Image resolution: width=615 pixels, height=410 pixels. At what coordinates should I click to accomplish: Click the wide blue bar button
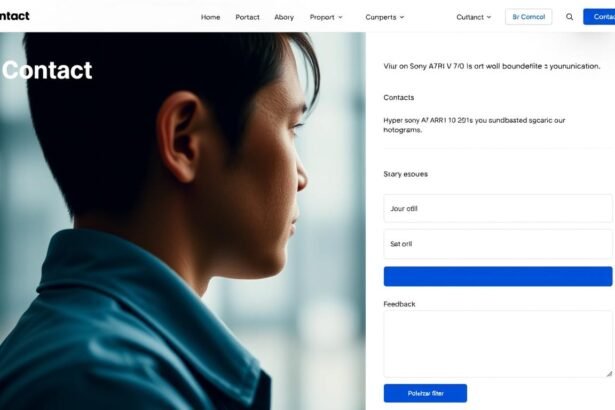pos(498,276)
